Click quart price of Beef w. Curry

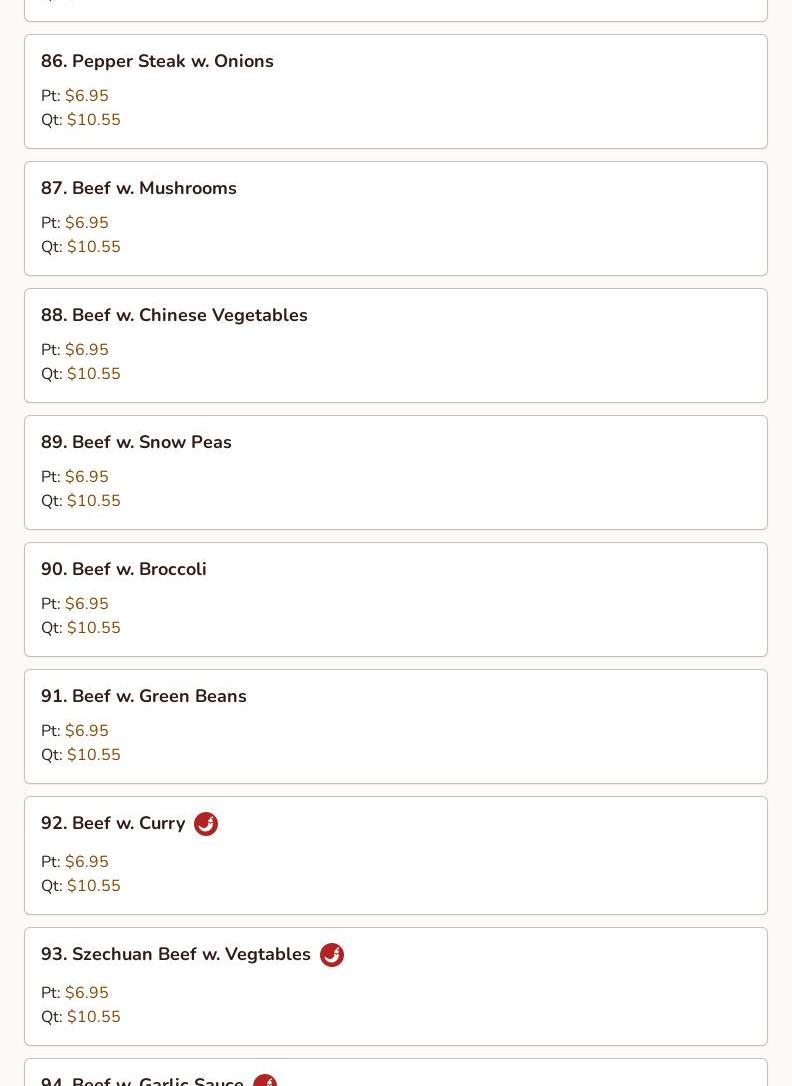94,886
